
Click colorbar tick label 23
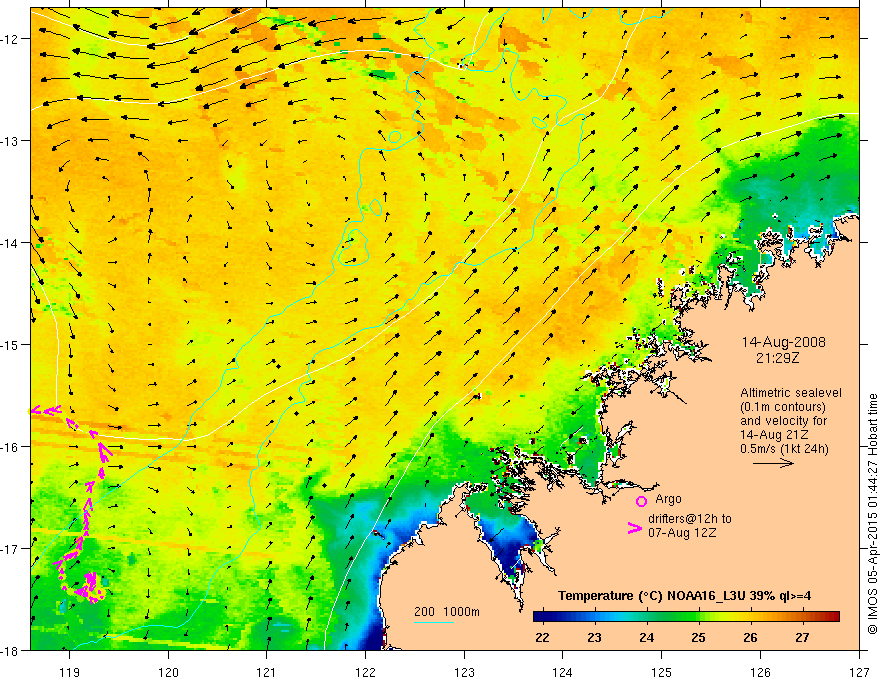594,637
